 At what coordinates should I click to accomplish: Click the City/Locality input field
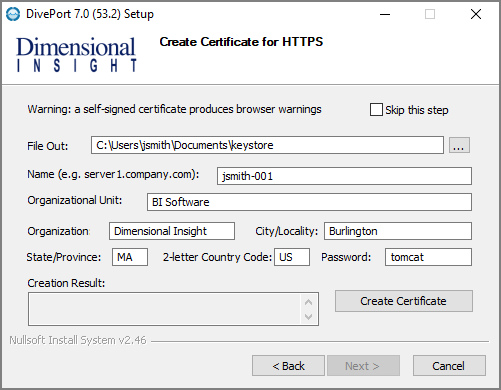398,231
